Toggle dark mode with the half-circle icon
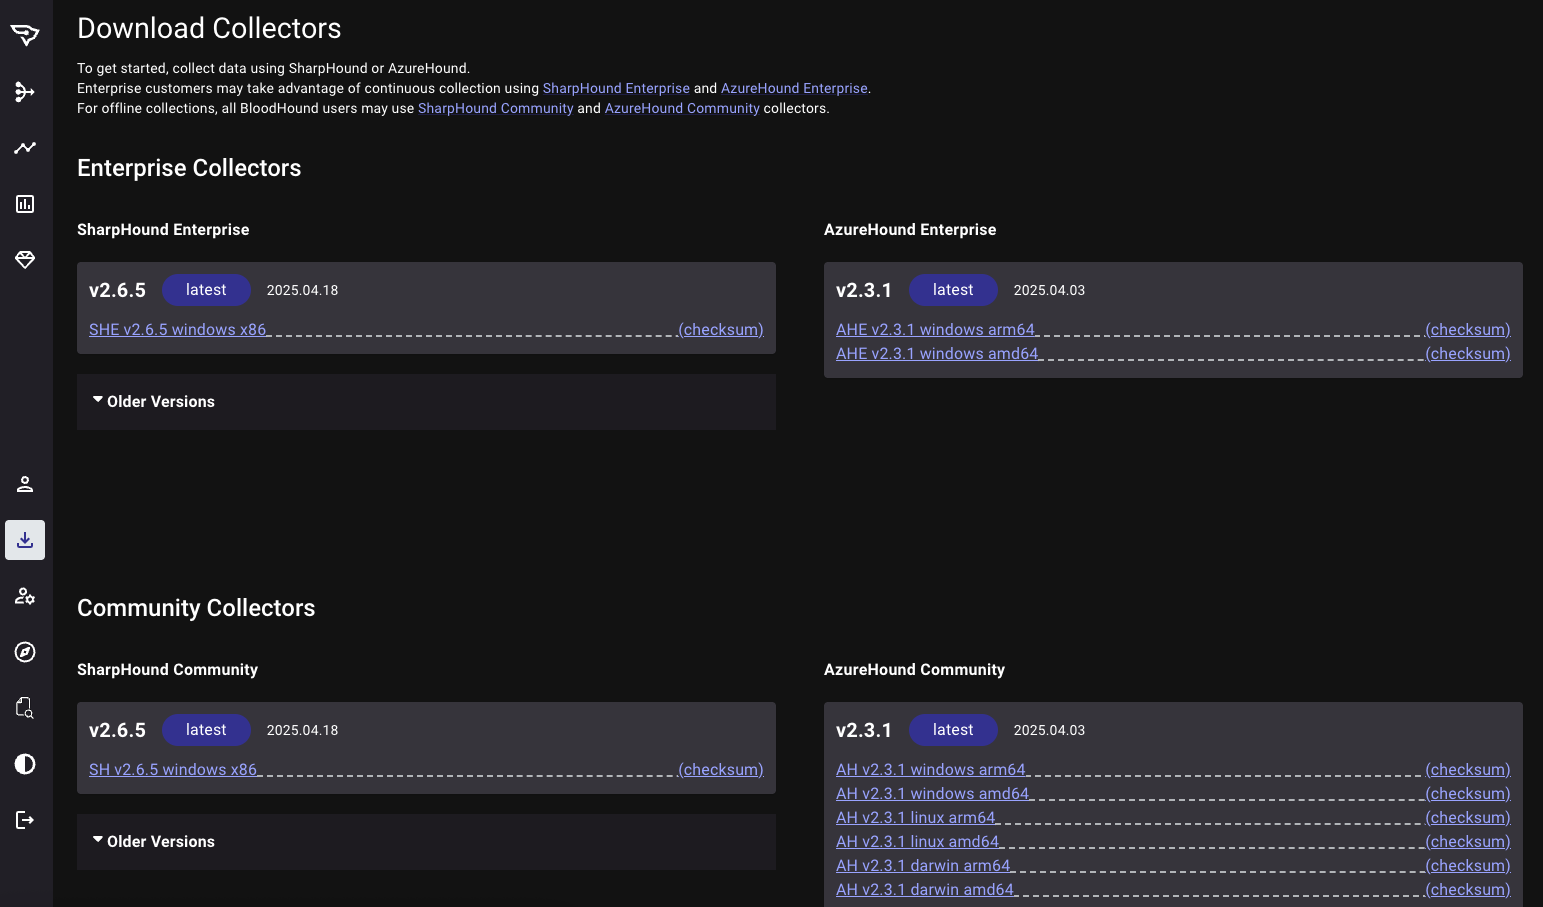 tap(25, 764)
